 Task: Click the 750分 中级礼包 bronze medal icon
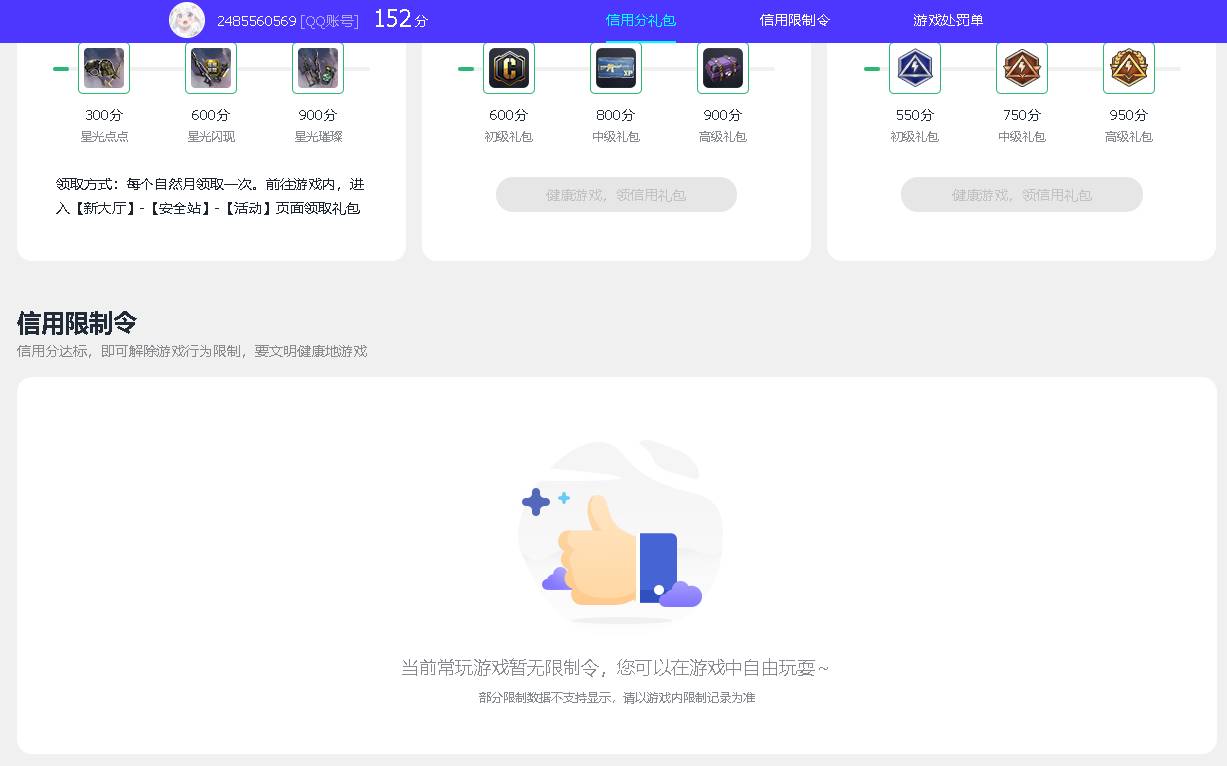tap(1021, 68)
